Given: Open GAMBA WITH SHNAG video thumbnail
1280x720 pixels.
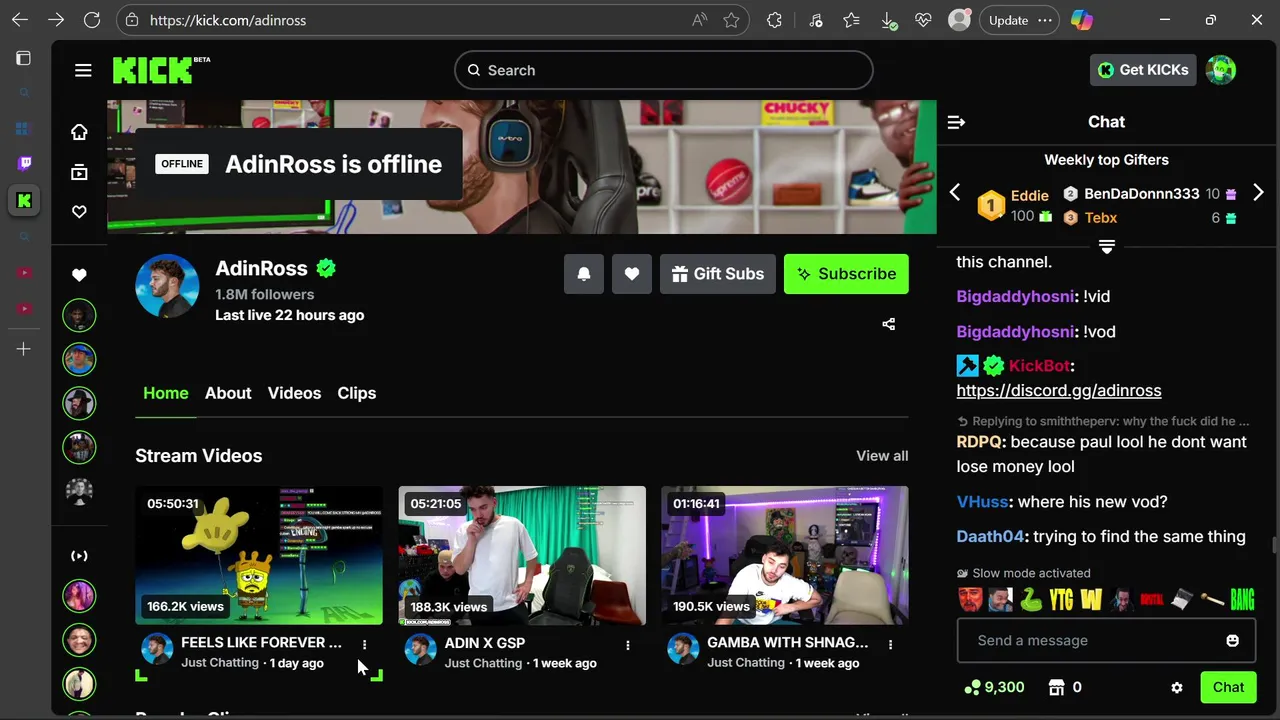Looking at the screenshot, I should pyautogui.click(x=785, y=555).
